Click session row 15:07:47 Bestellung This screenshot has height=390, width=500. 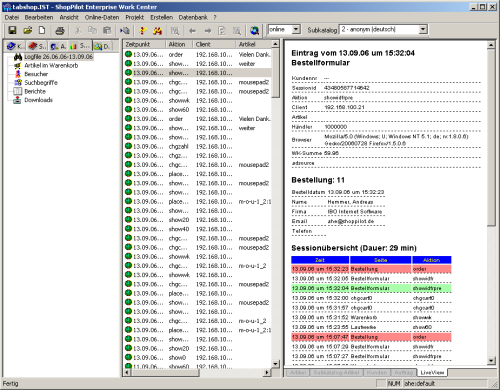(371, 337)
